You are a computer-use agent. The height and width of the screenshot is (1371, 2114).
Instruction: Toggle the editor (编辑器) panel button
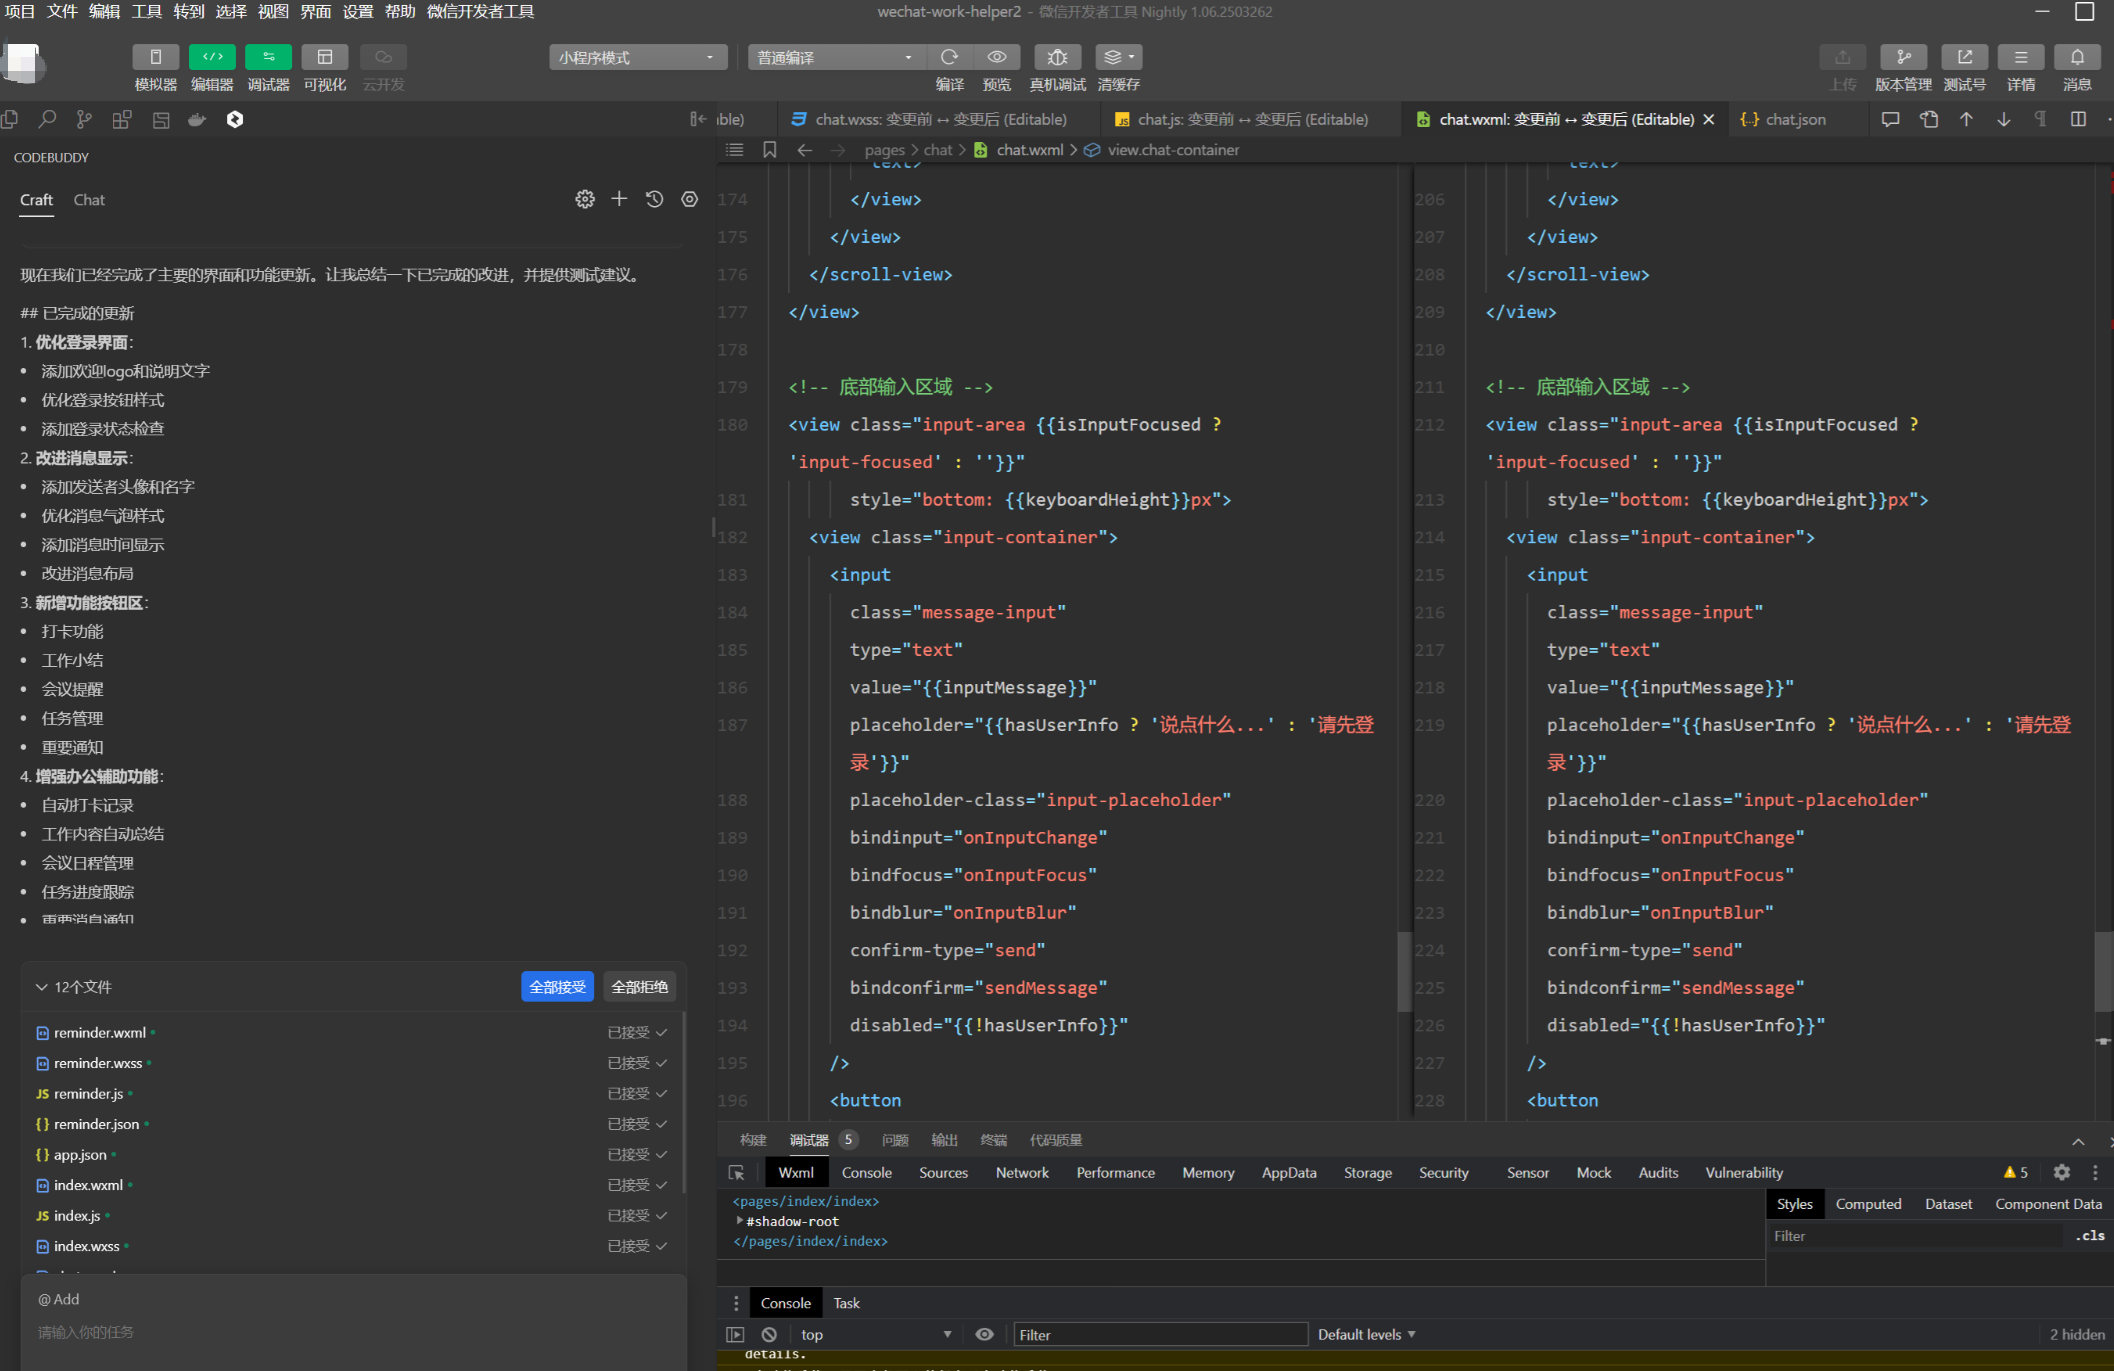212,57
